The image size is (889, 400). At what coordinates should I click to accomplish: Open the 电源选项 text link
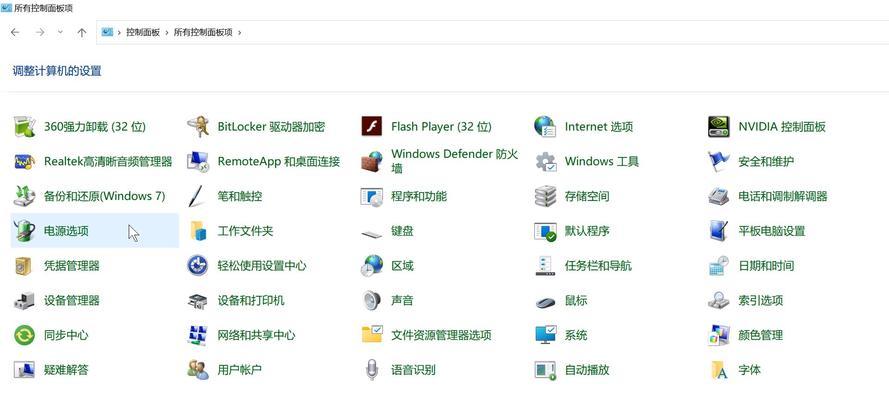[x=66, y=231]
